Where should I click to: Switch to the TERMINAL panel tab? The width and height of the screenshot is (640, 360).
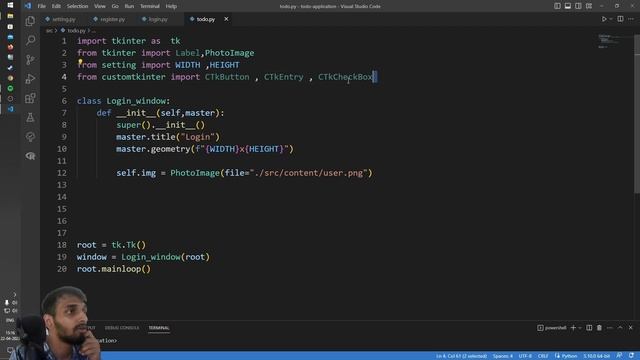(x=159, y=328)
